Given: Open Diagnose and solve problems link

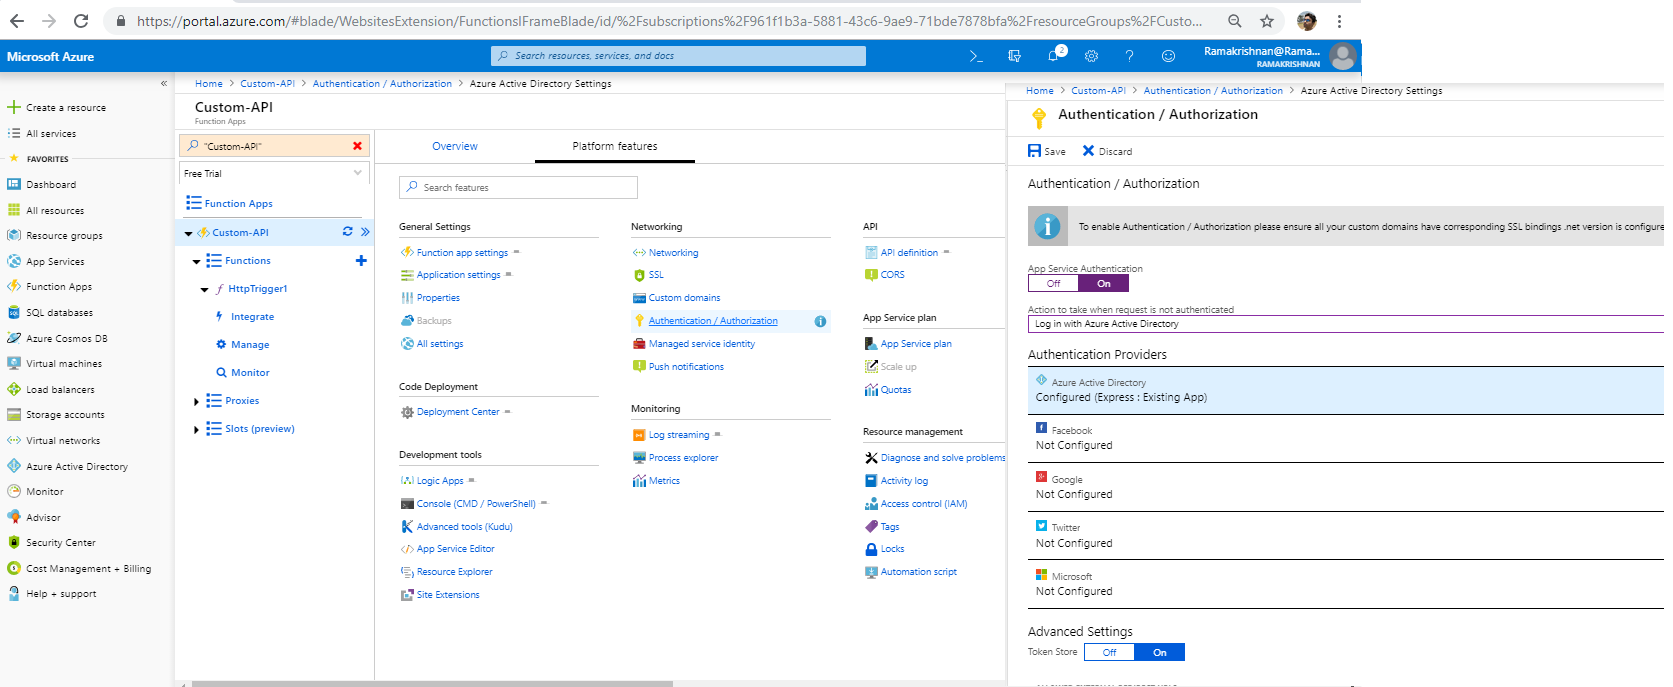Looking at the screenshot, I should pyautogui.click(x=943, y=458).
